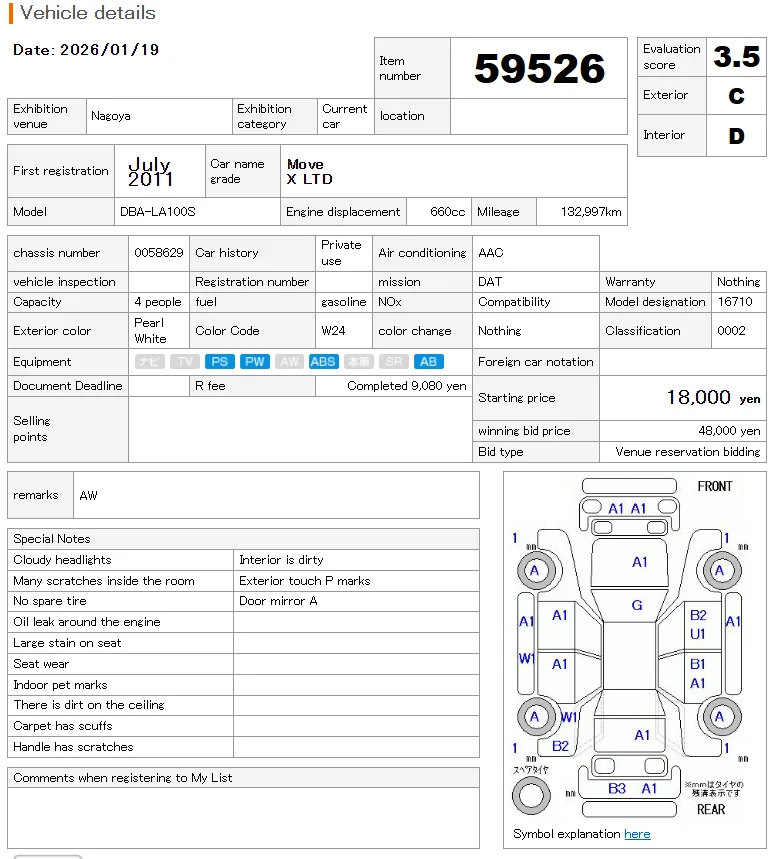Image resolution: width=772 pixels, height=859 pixels.
Task: Select the July 2011 registration value
Action: [x=150, y=171]
